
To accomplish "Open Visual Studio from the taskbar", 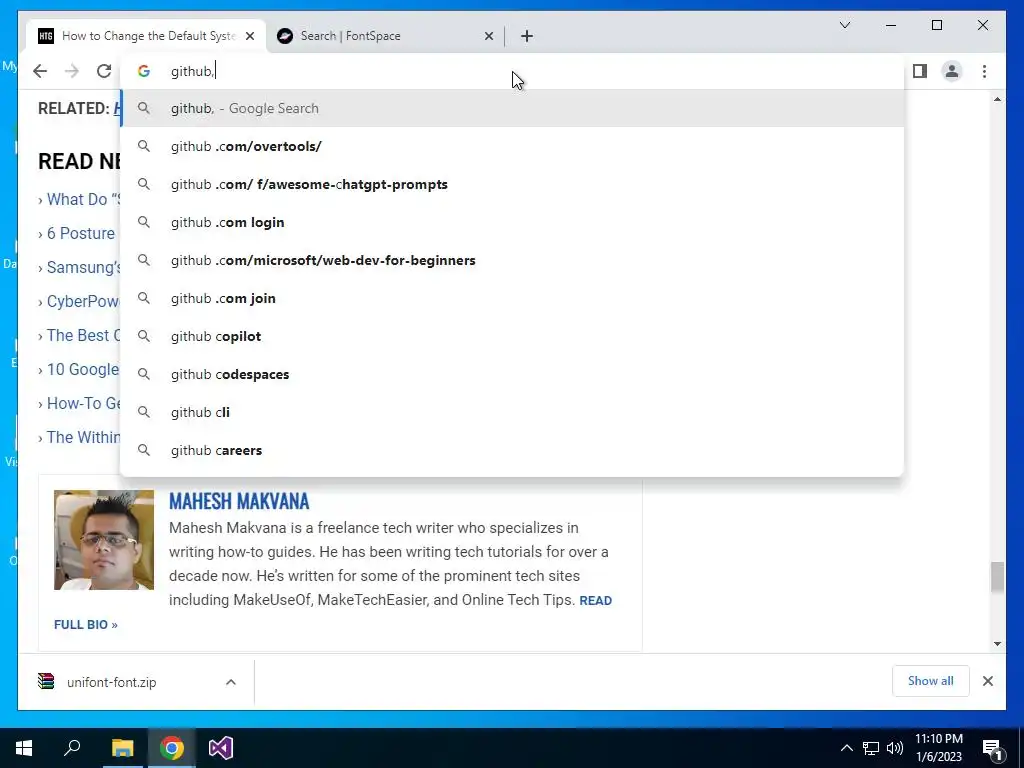I will tap(221, 748).
